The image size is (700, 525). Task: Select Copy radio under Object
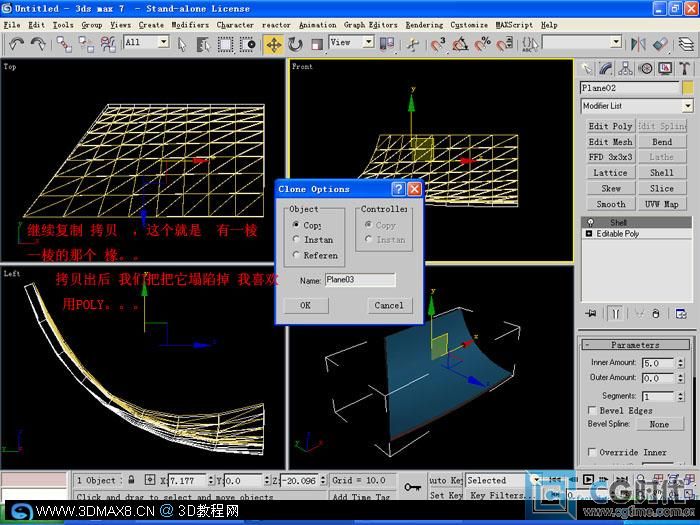296,225
